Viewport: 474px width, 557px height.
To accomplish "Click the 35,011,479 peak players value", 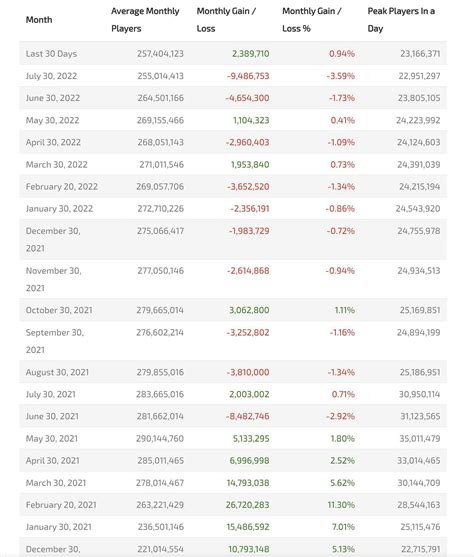I will point(420,439).
